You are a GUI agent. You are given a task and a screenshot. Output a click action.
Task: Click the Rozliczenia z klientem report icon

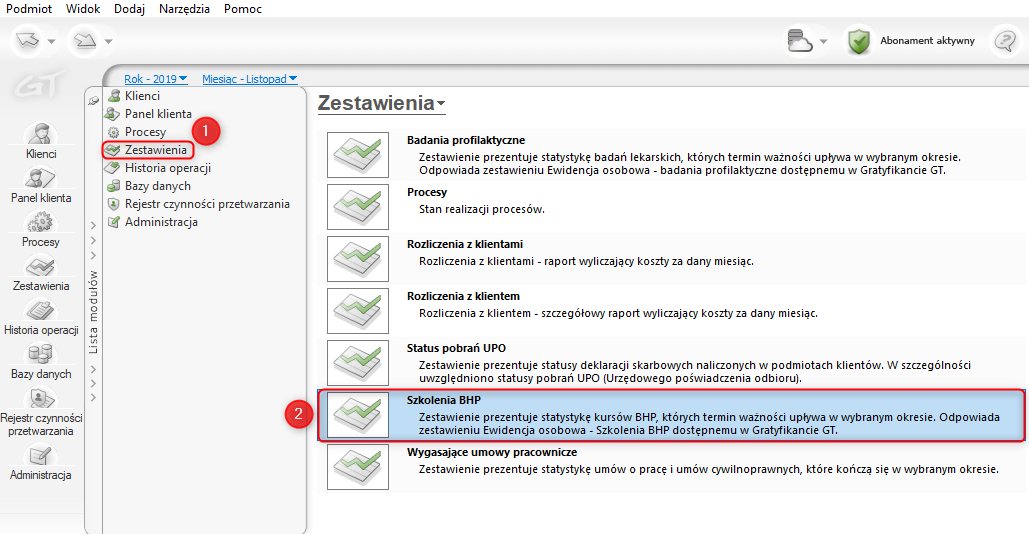pyautogui.click(x=358, y=310)
